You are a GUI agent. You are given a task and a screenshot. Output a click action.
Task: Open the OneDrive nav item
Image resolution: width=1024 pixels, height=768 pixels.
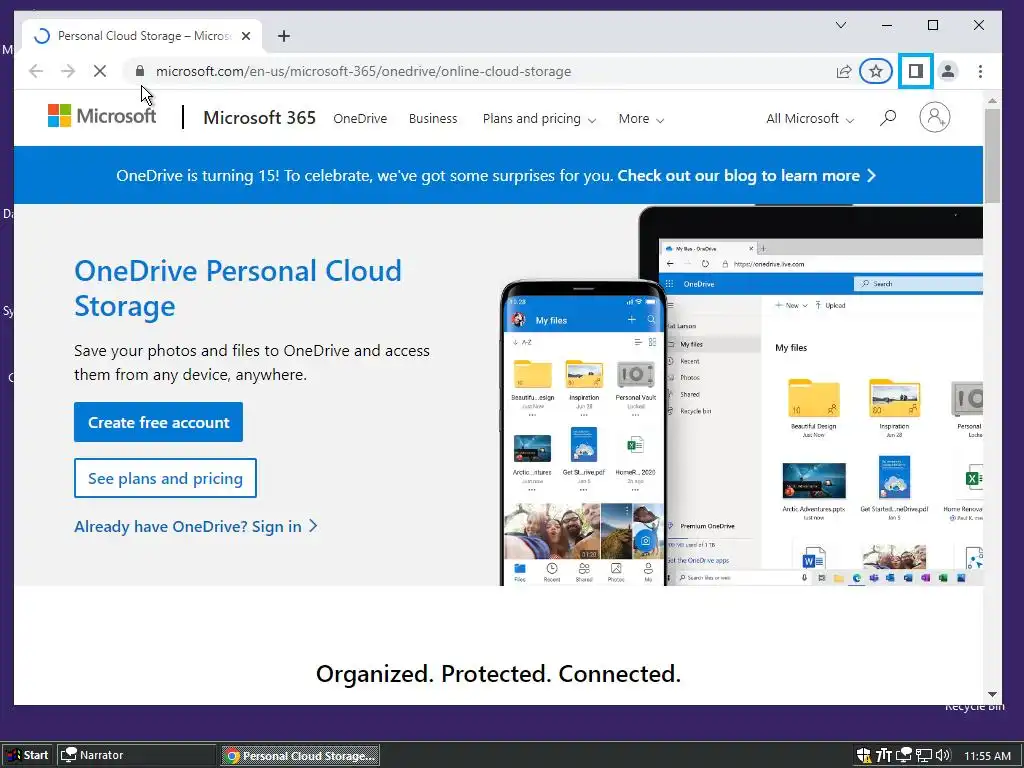(x=360, y=119)
